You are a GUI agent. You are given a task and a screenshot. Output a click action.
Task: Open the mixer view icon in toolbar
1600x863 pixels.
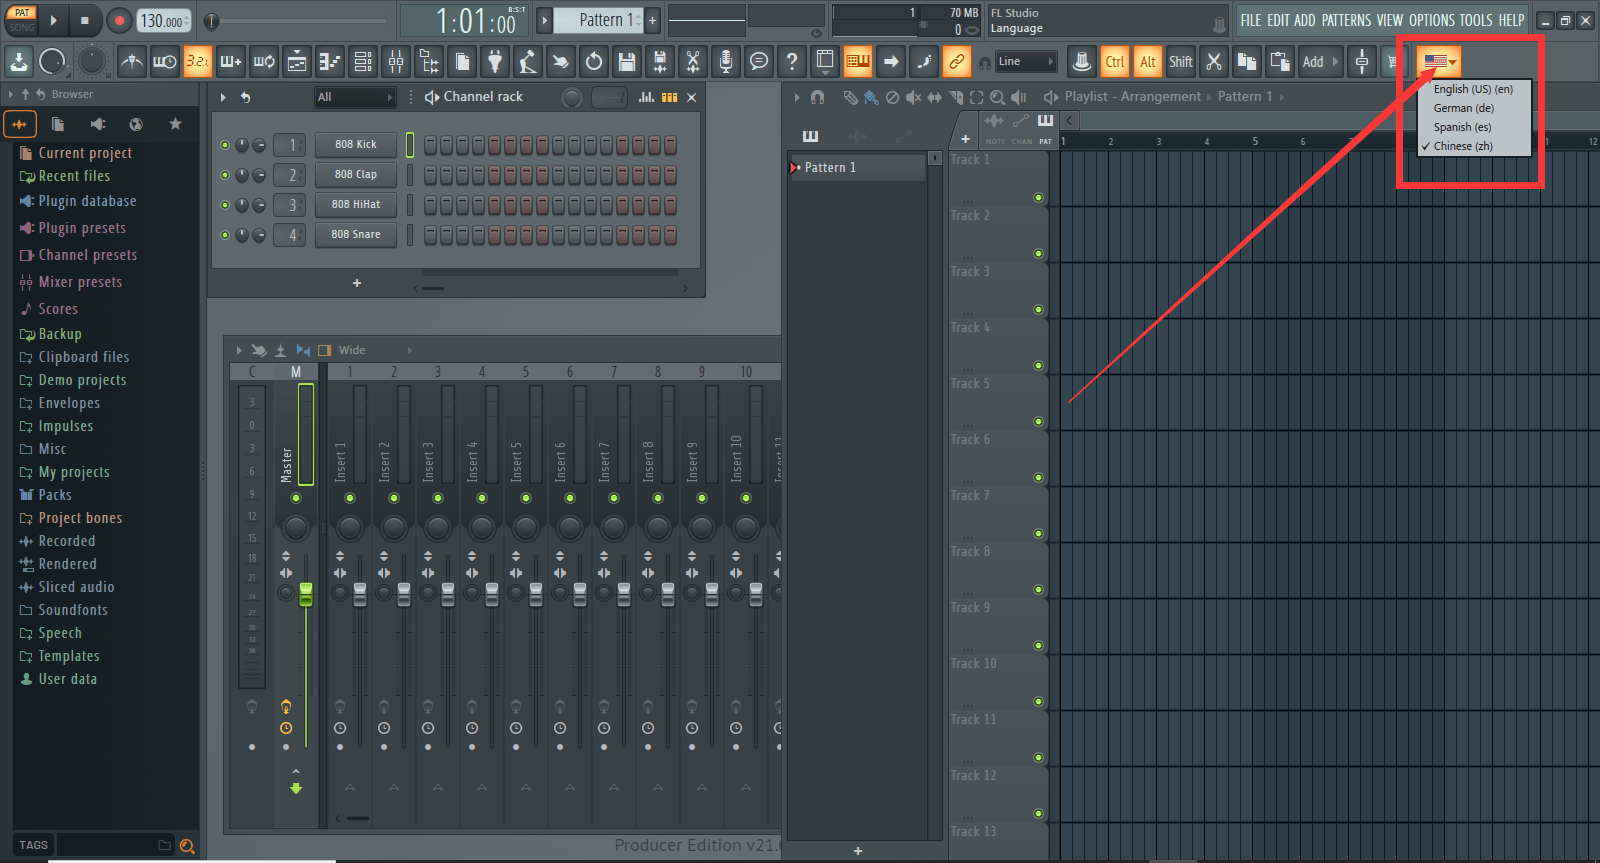click(x=396, y=62)
